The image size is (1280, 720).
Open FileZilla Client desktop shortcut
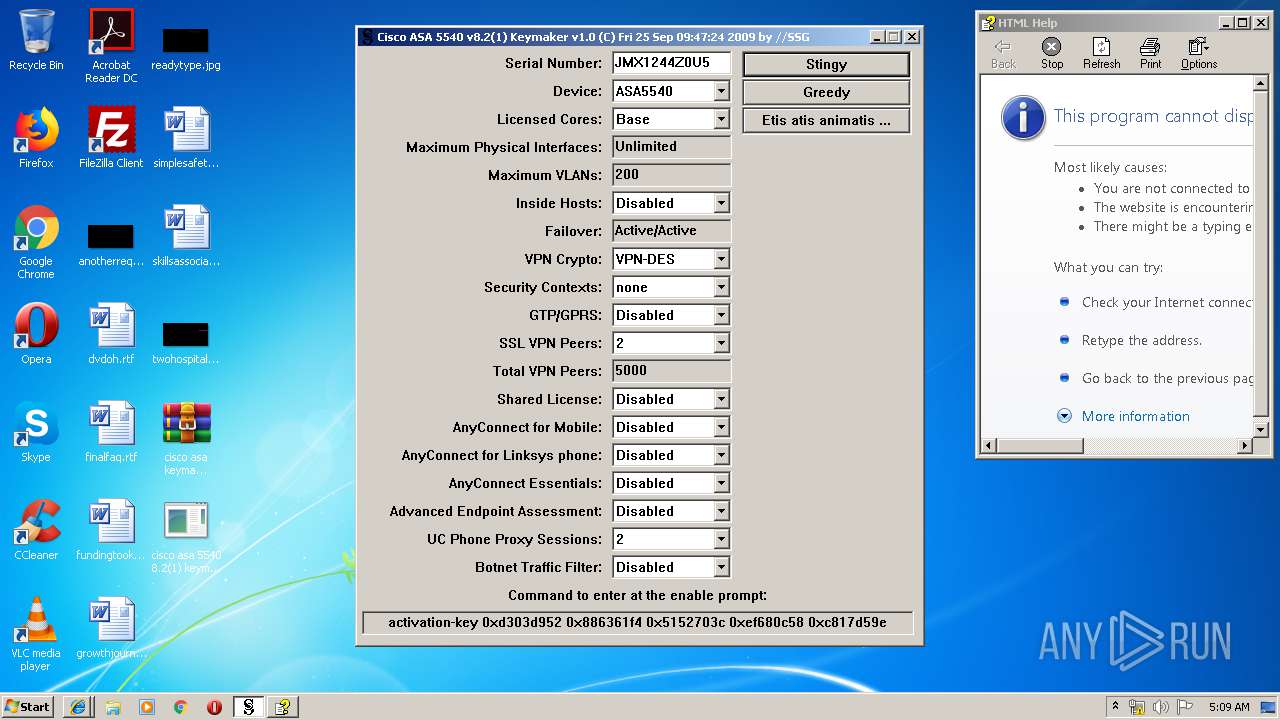(111, 138)
